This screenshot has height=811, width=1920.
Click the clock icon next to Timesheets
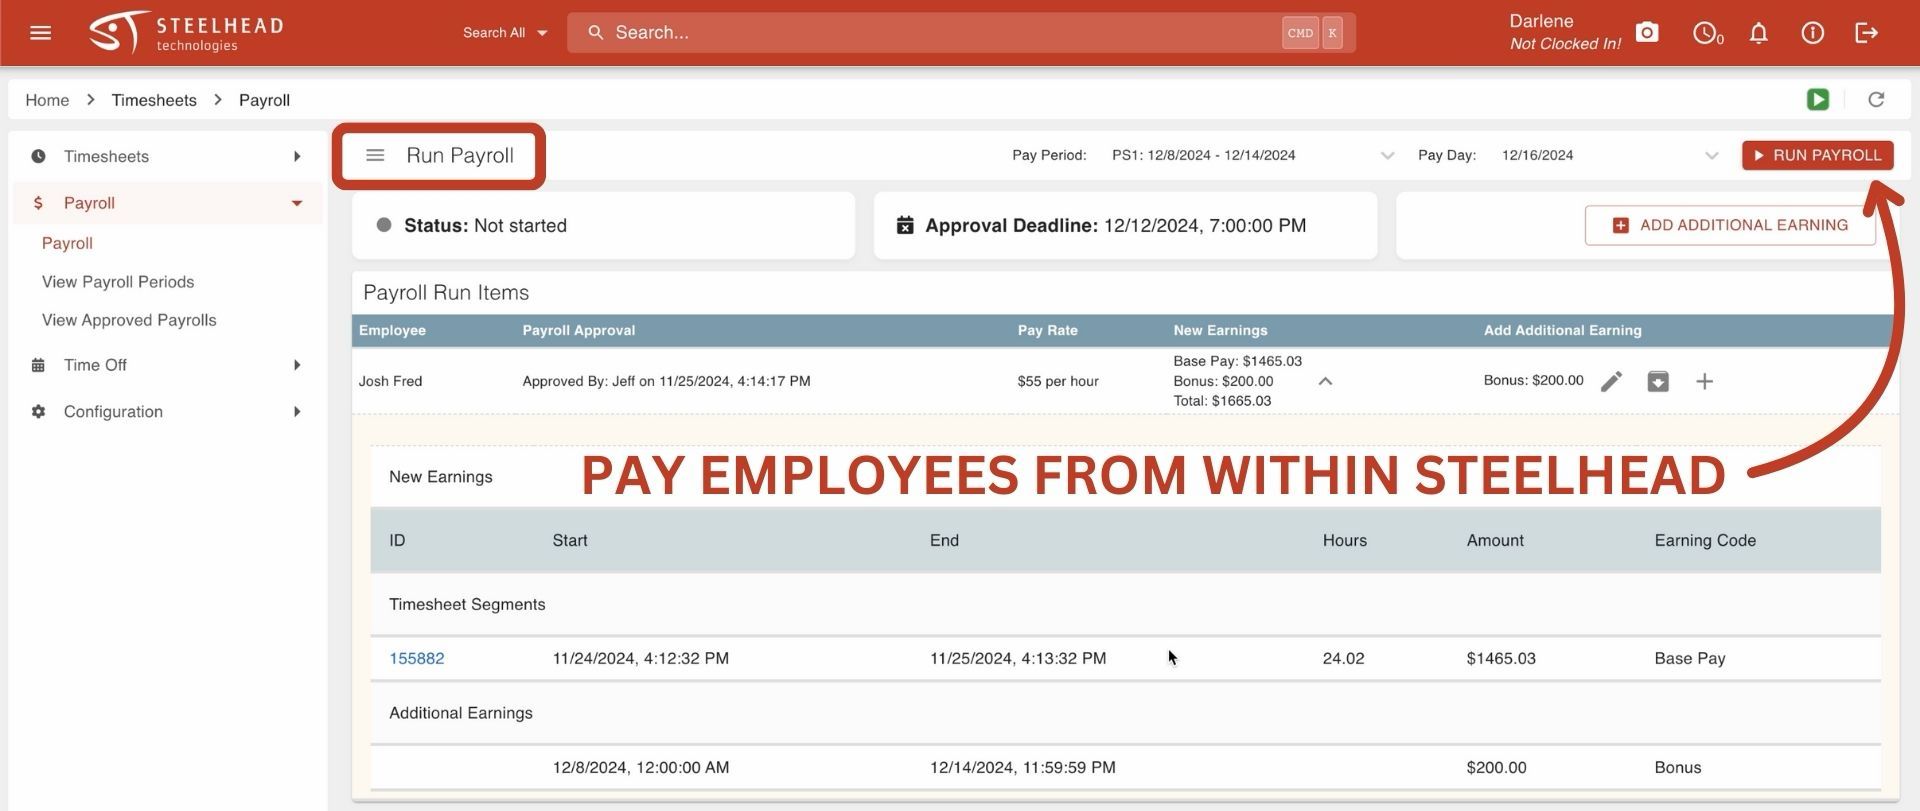[38, 156]
